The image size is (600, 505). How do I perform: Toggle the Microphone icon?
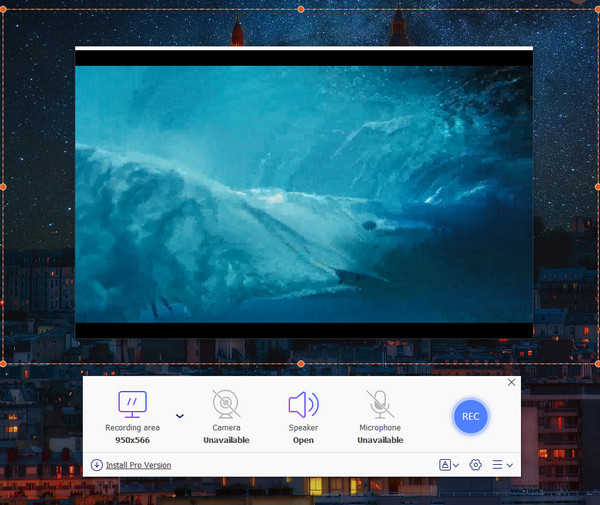380,404
